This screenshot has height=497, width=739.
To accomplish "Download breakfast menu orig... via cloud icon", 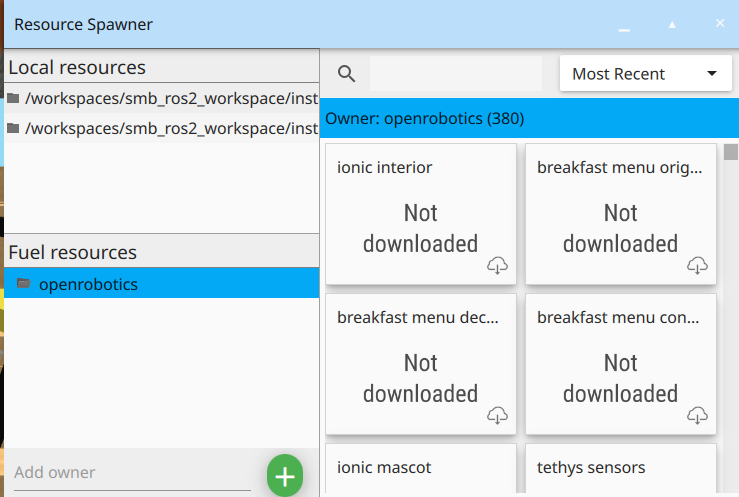I will tap(697, 265).
